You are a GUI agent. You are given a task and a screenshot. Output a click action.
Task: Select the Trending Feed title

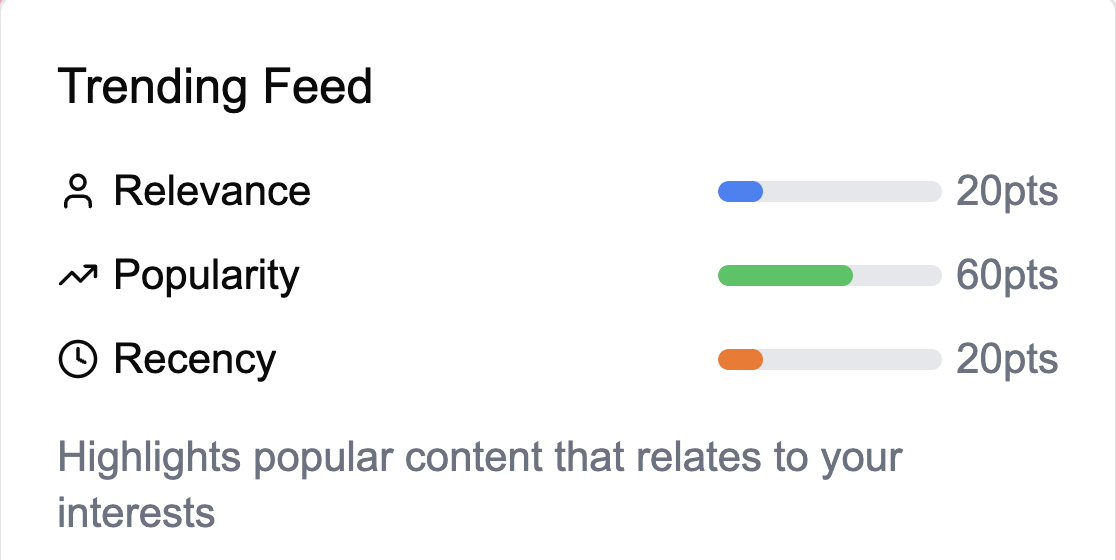tap(215, 87)
